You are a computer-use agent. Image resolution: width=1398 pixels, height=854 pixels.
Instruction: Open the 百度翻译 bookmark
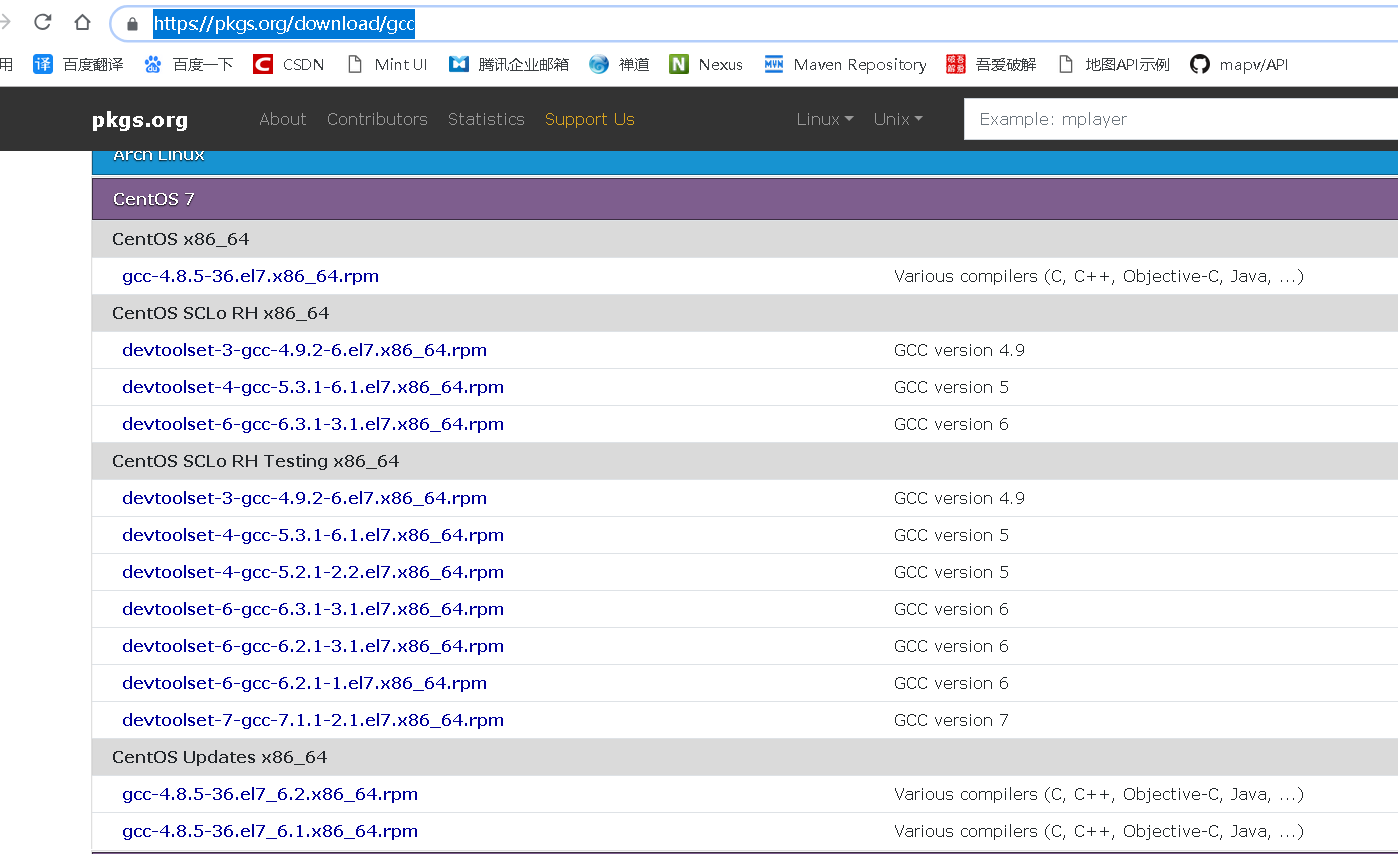point(78,64)
